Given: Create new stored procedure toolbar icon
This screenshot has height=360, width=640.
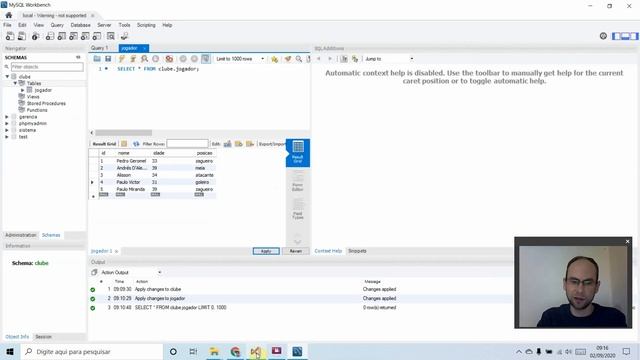Looking at the screenshot, I should coord(85,36).
